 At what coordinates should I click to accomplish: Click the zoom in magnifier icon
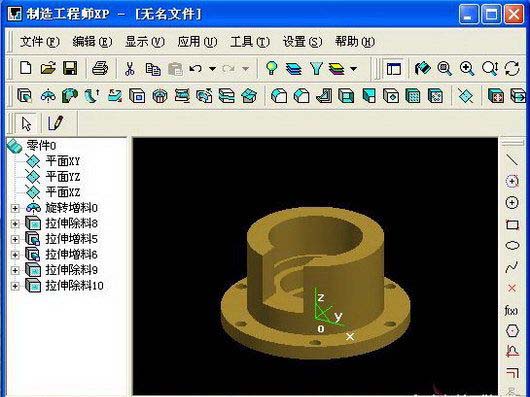[467, 69]
